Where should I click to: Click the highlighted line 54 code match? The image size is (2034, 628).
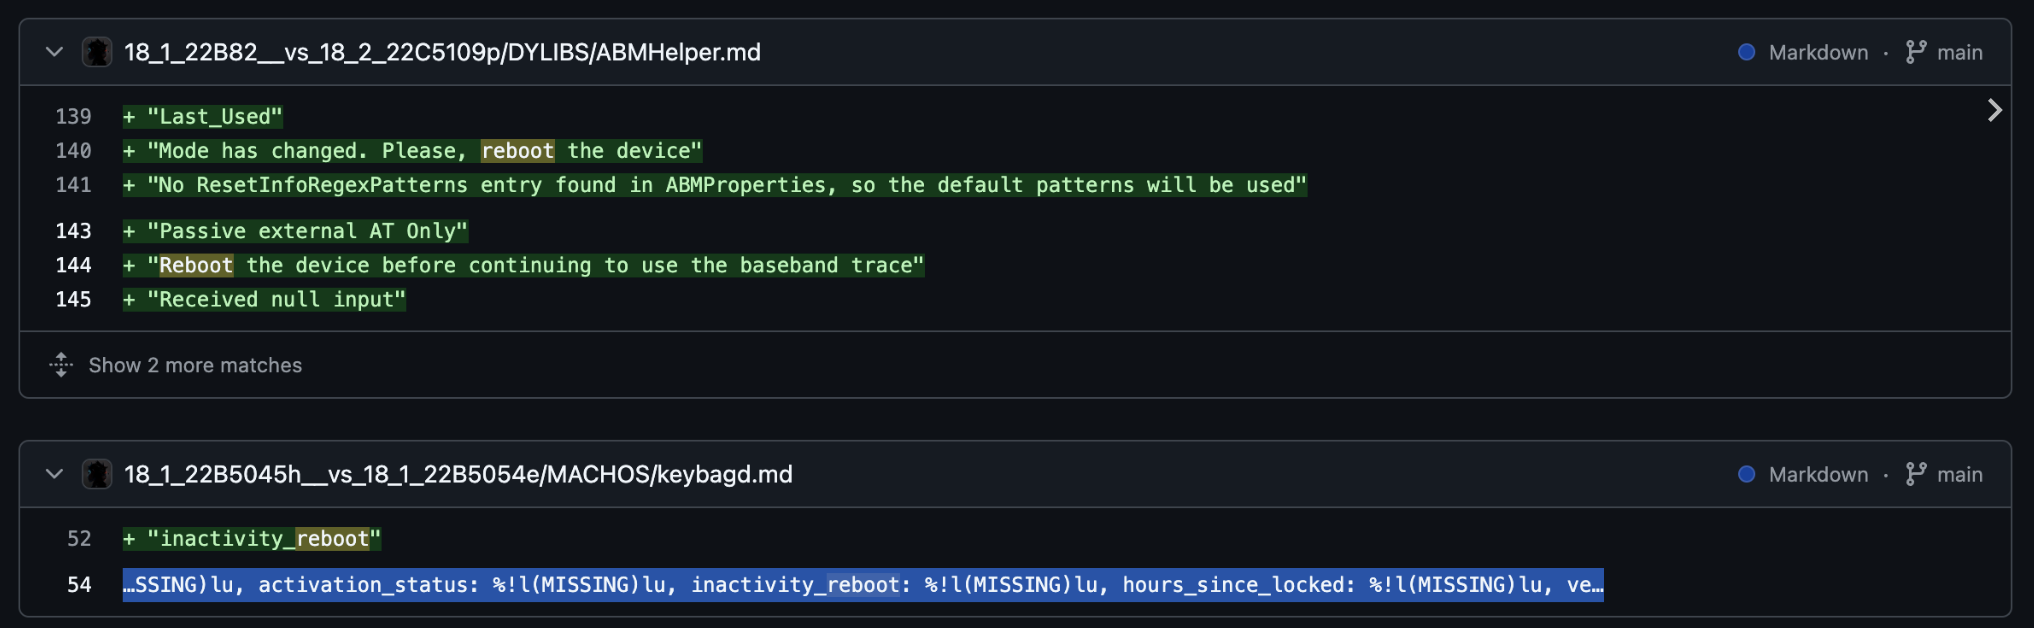point(863,585)
